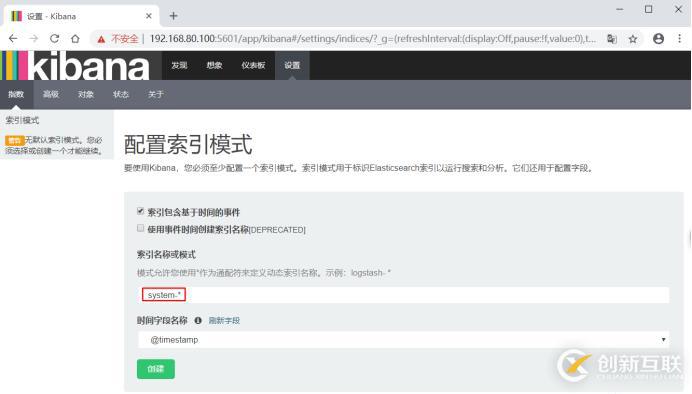Screen dimensions: 692x394
Task: Open the 状态 Status sub-tab
Action: coord(120,94)
